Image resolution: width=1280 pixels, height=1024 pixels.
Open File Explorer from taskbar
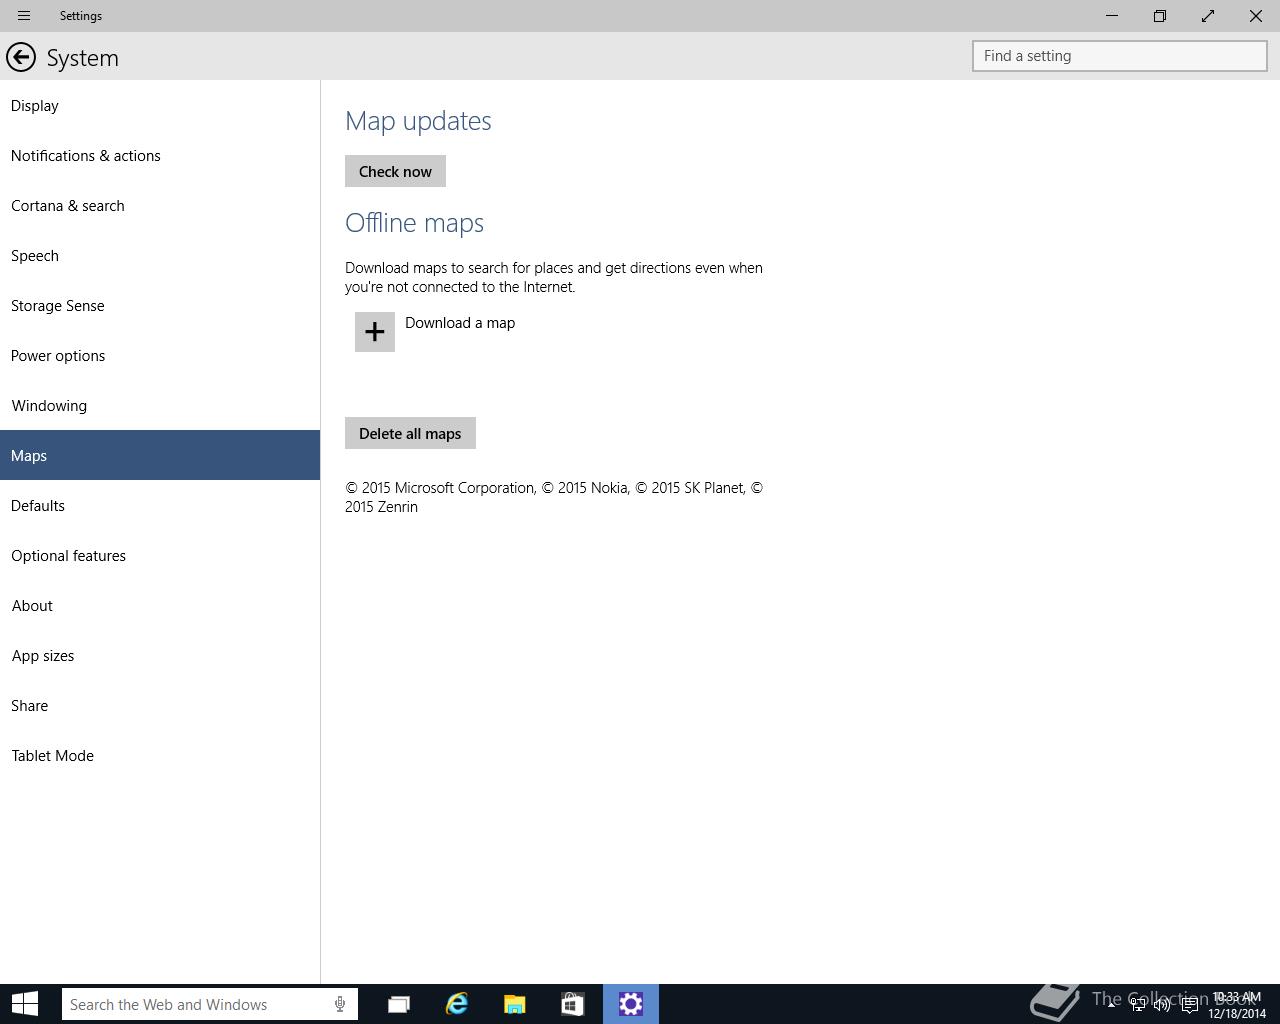pos(515,1004)
